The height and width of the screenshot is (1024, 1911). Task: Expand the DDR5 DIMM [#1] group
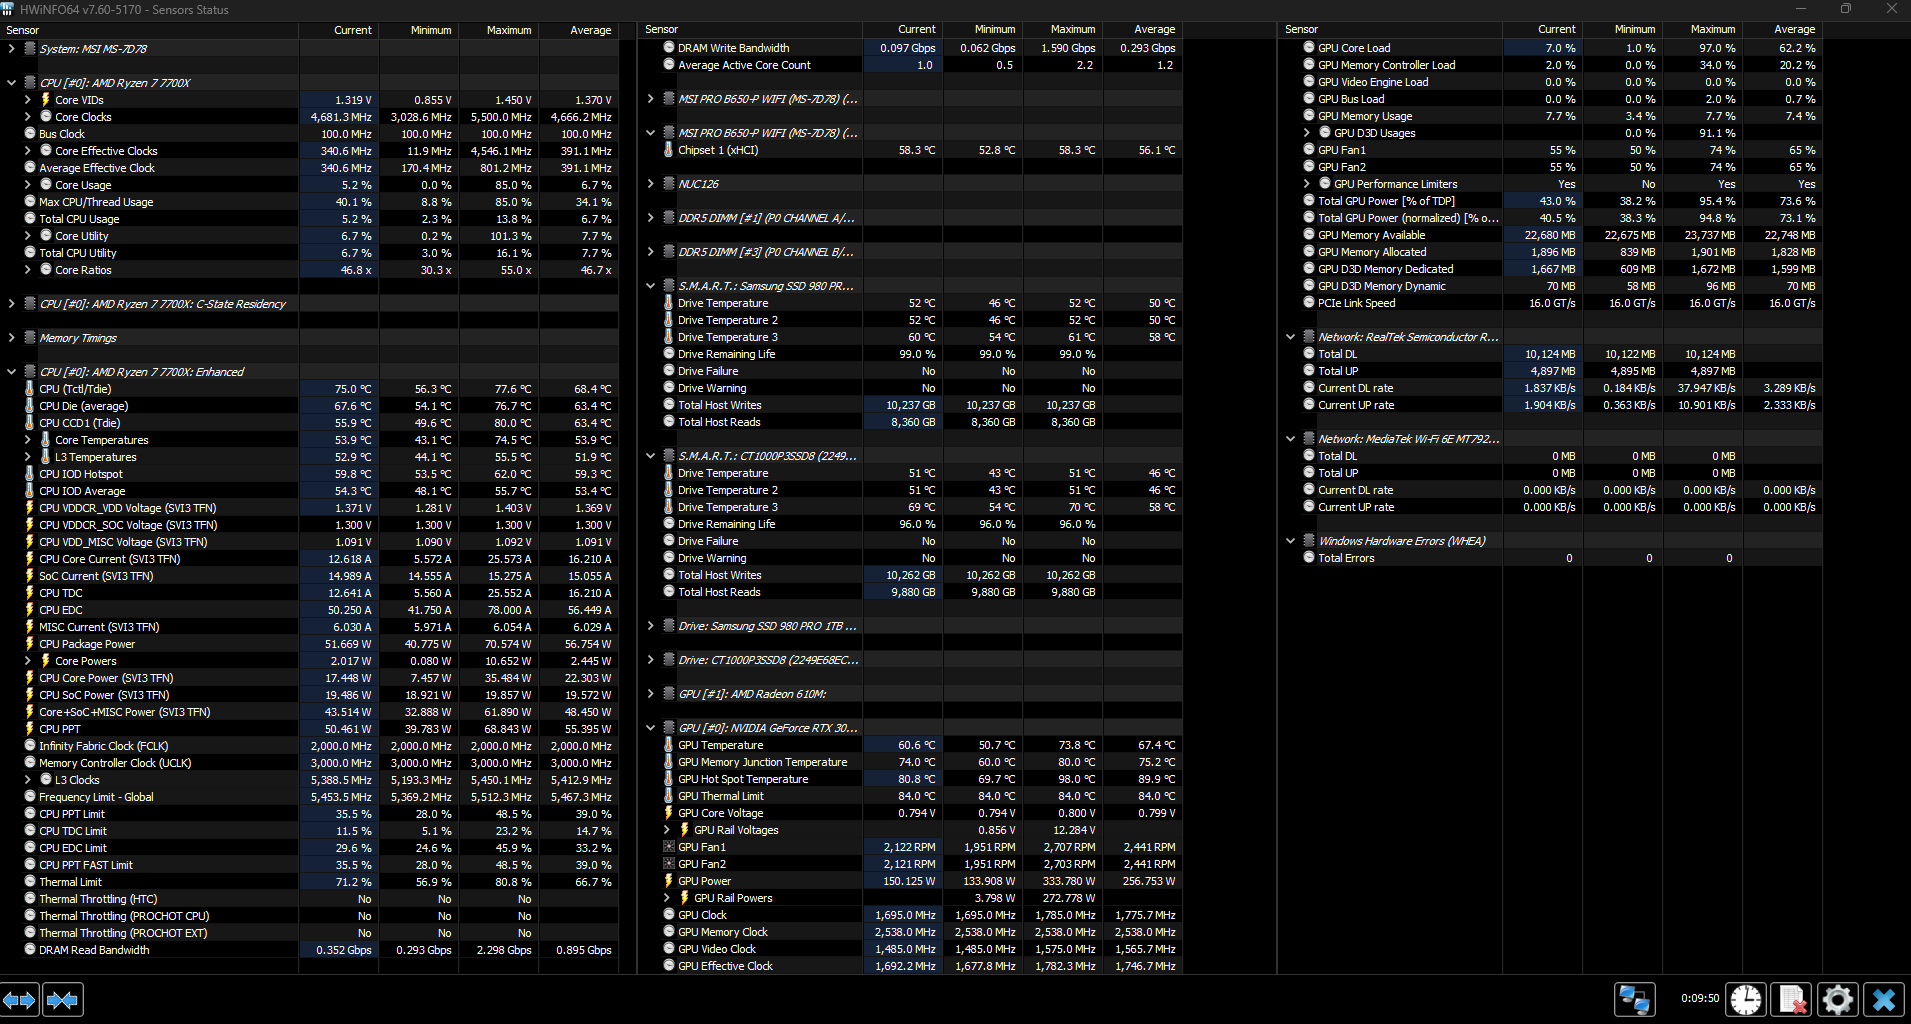650,218
